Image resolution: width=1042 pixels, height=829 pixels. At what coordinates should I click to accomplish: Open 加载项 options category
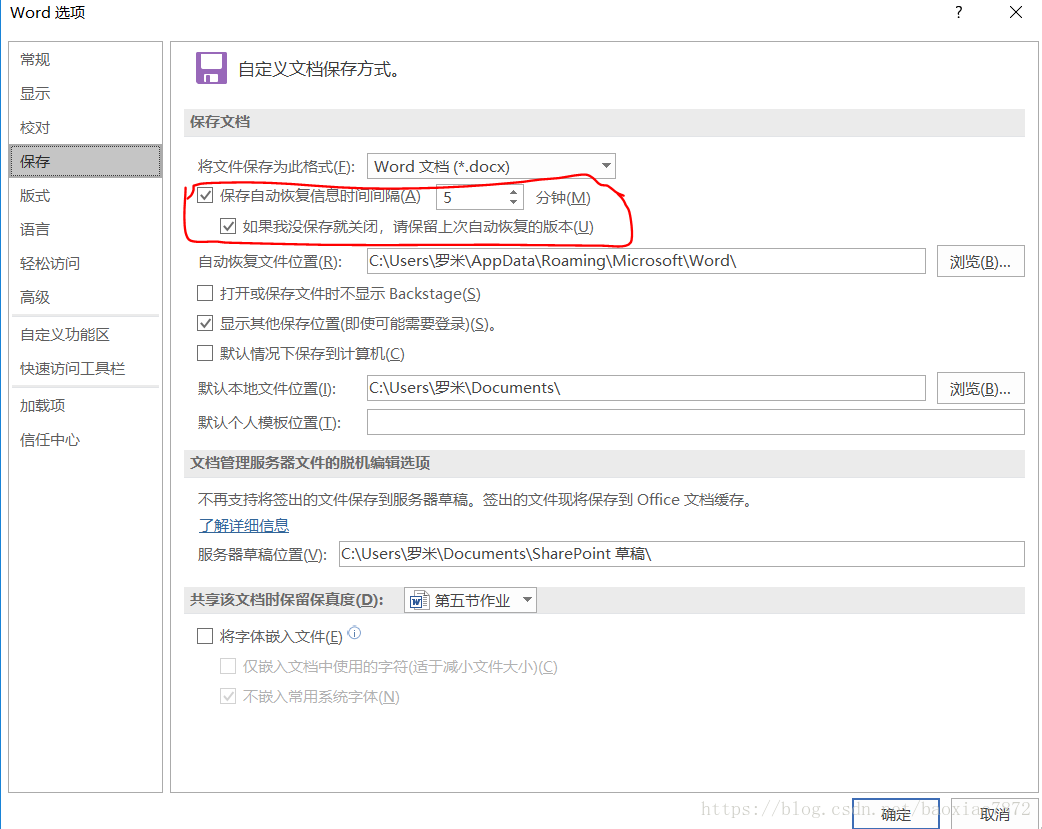(x=85, y=406)
